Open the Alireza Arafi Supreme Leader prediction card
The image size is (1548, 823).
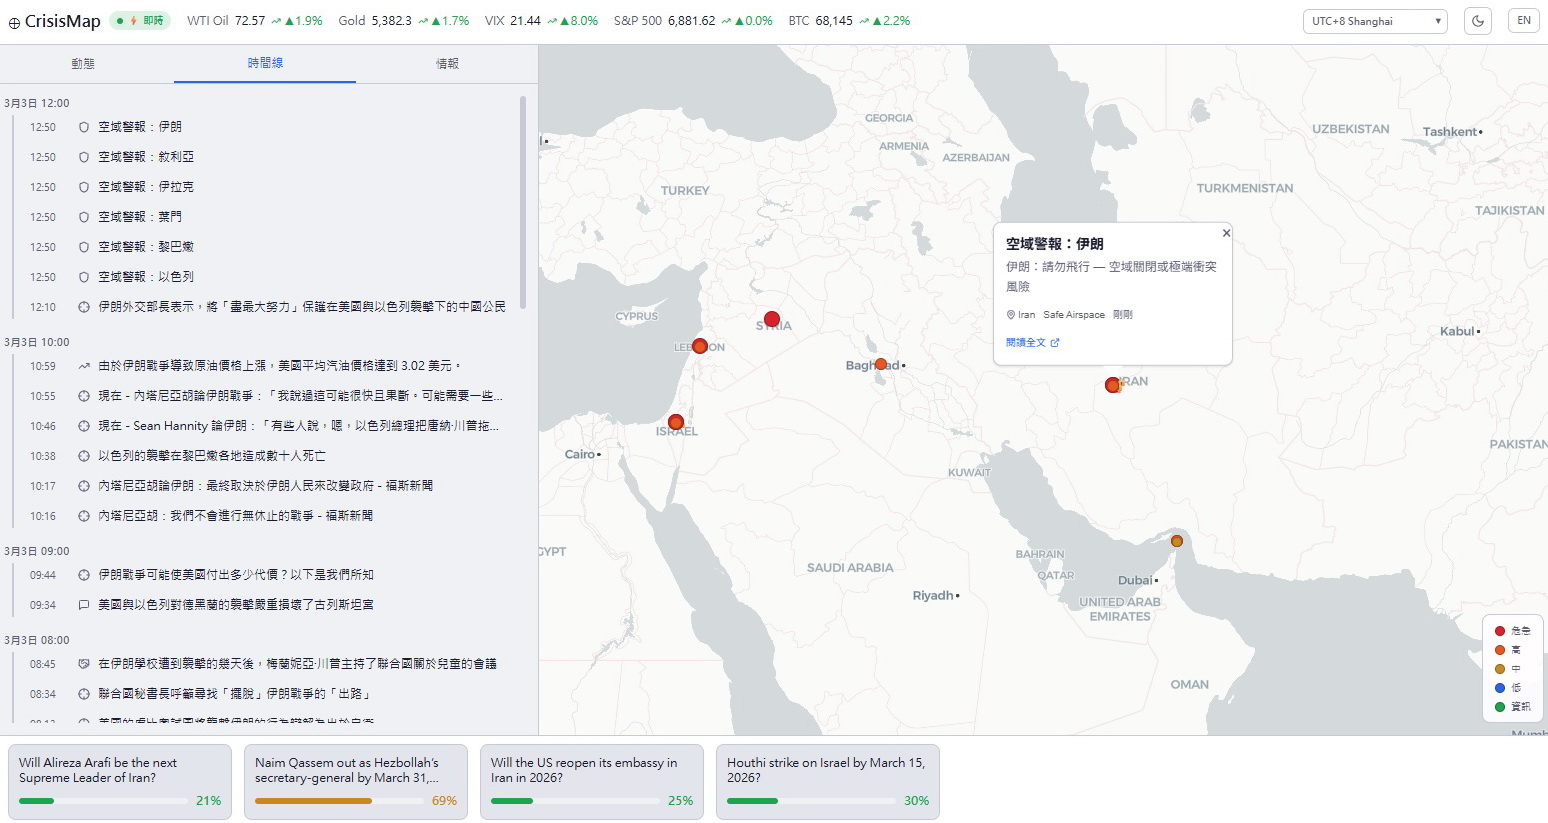coord(120,781)
